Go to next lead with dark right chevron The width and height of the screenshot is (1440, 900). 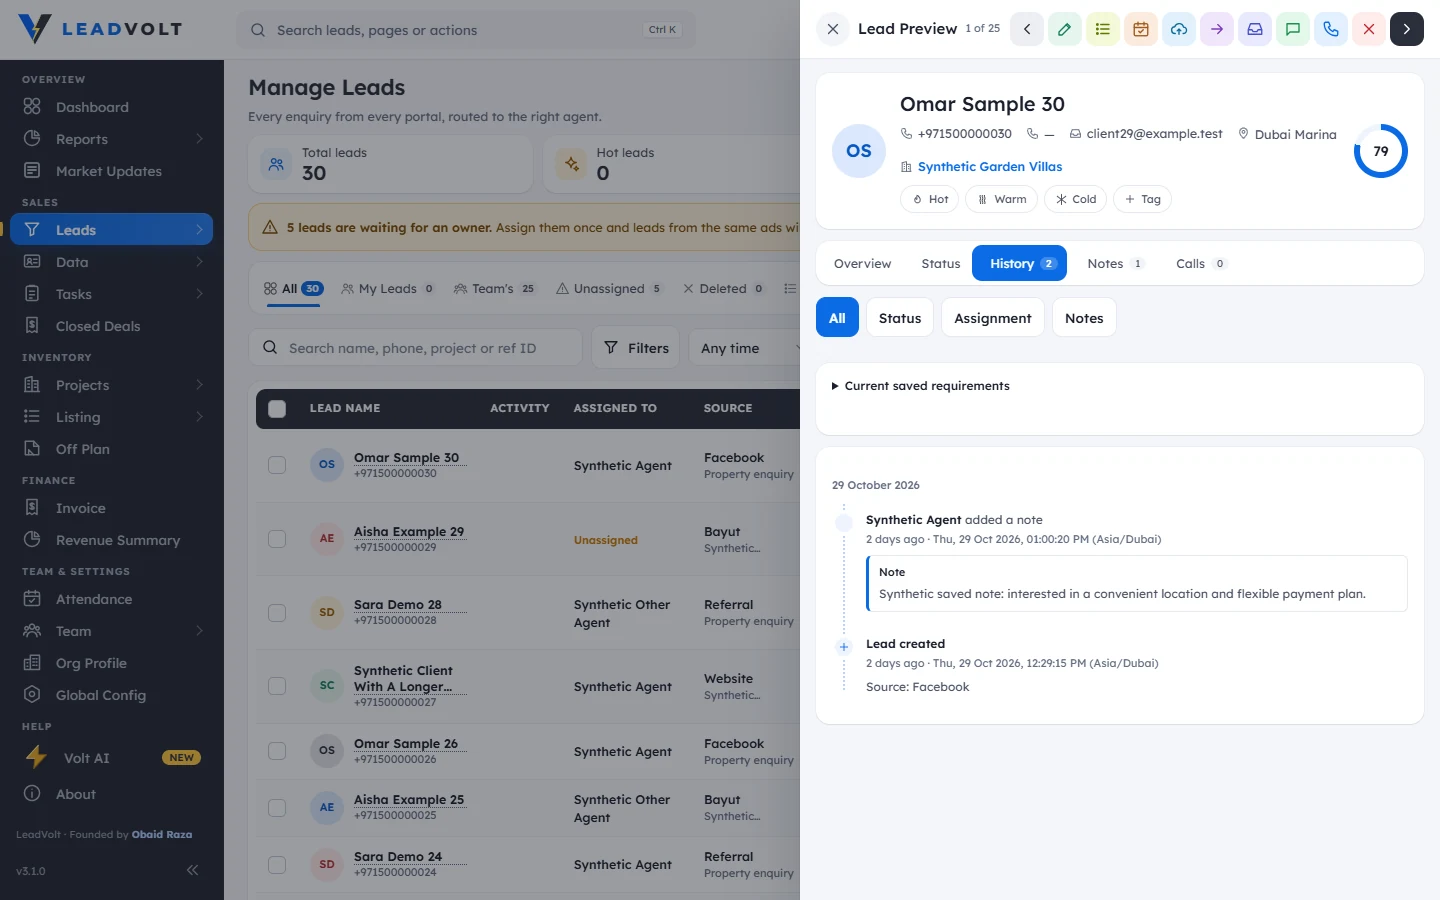click(x=1407, y=29)
